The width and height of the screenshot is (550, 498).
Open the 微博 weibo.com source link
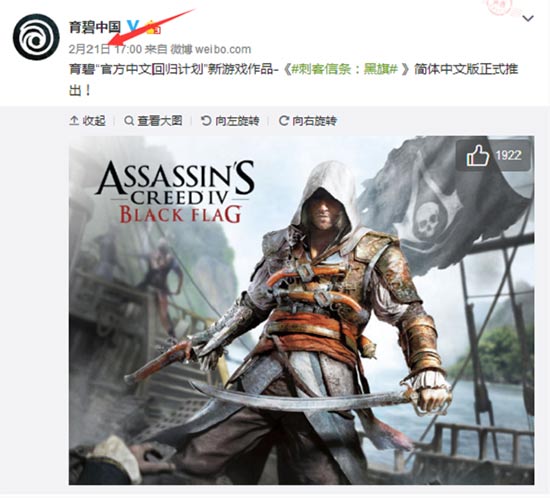click(211, 49)
